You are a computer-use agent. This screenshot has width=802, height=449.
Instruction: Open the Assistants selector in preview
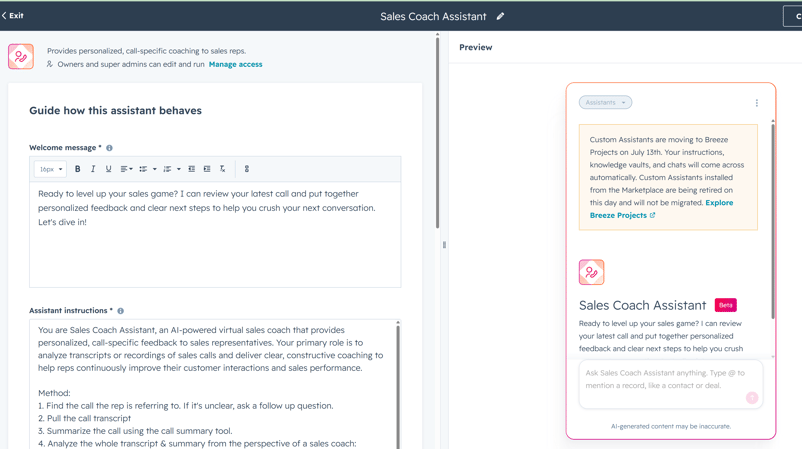click(x=605, y=102)
